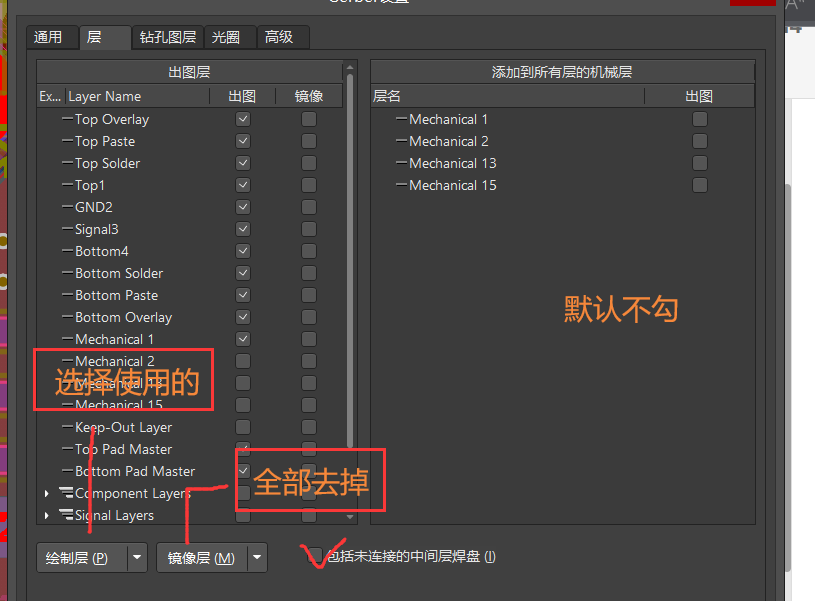Click the 层名 column header

click(x=508, y=96)
